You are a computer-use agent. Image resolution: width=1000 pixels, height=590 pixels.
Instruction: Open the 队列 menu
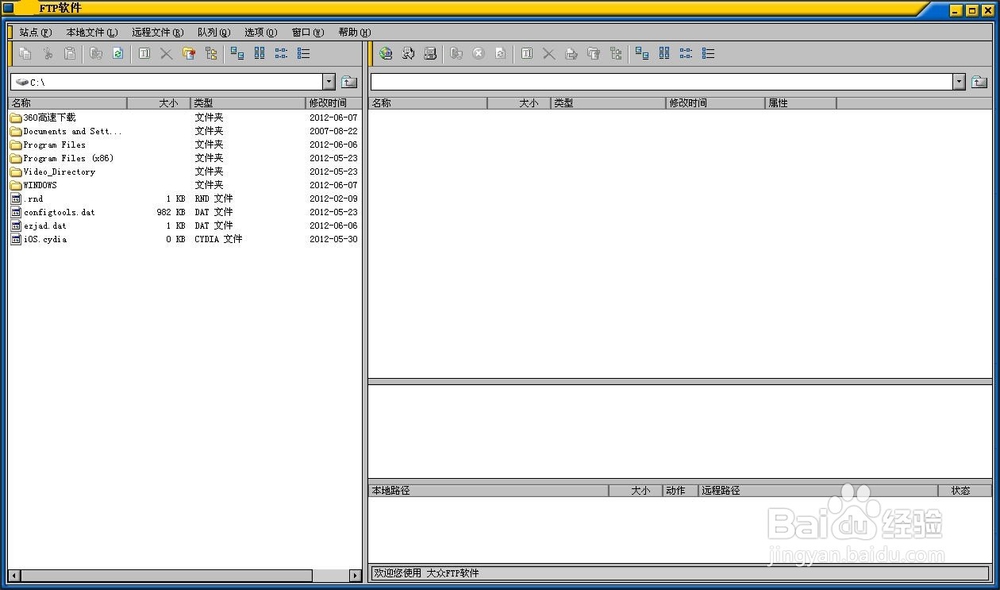click(214, 32)
